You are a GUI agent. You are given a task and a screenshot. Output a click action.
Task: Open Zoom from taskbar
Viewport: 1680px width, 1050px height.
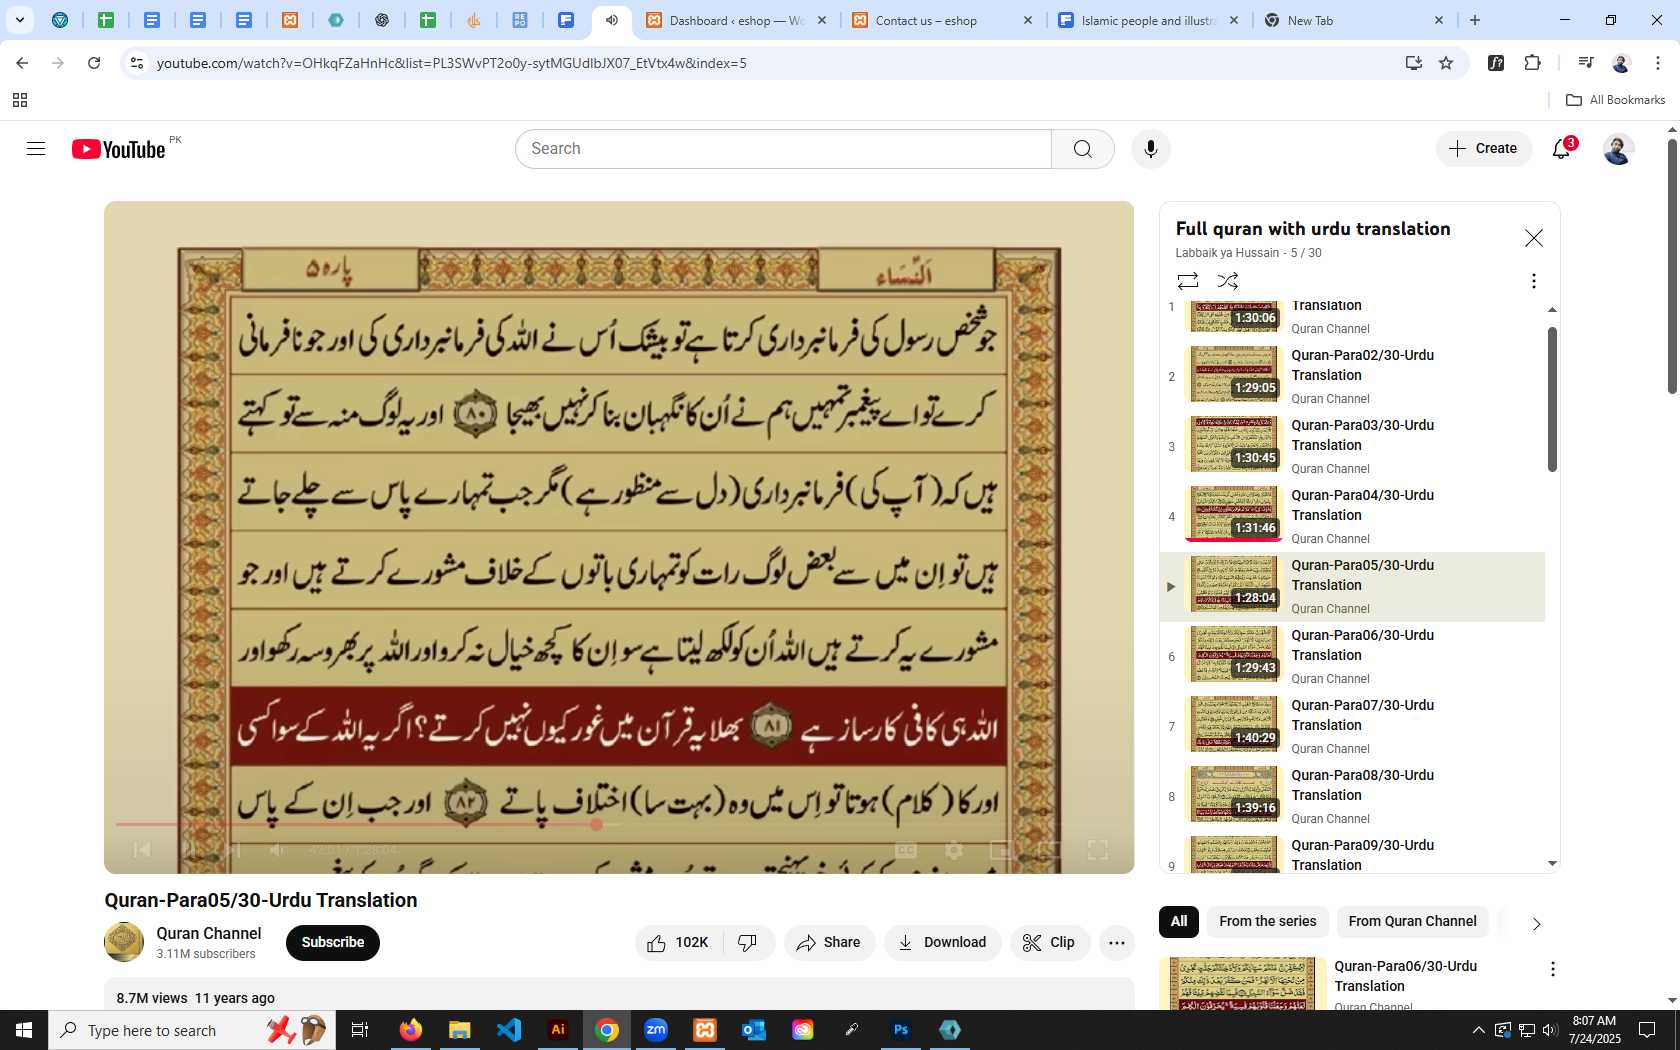(x=656, y=1030)
